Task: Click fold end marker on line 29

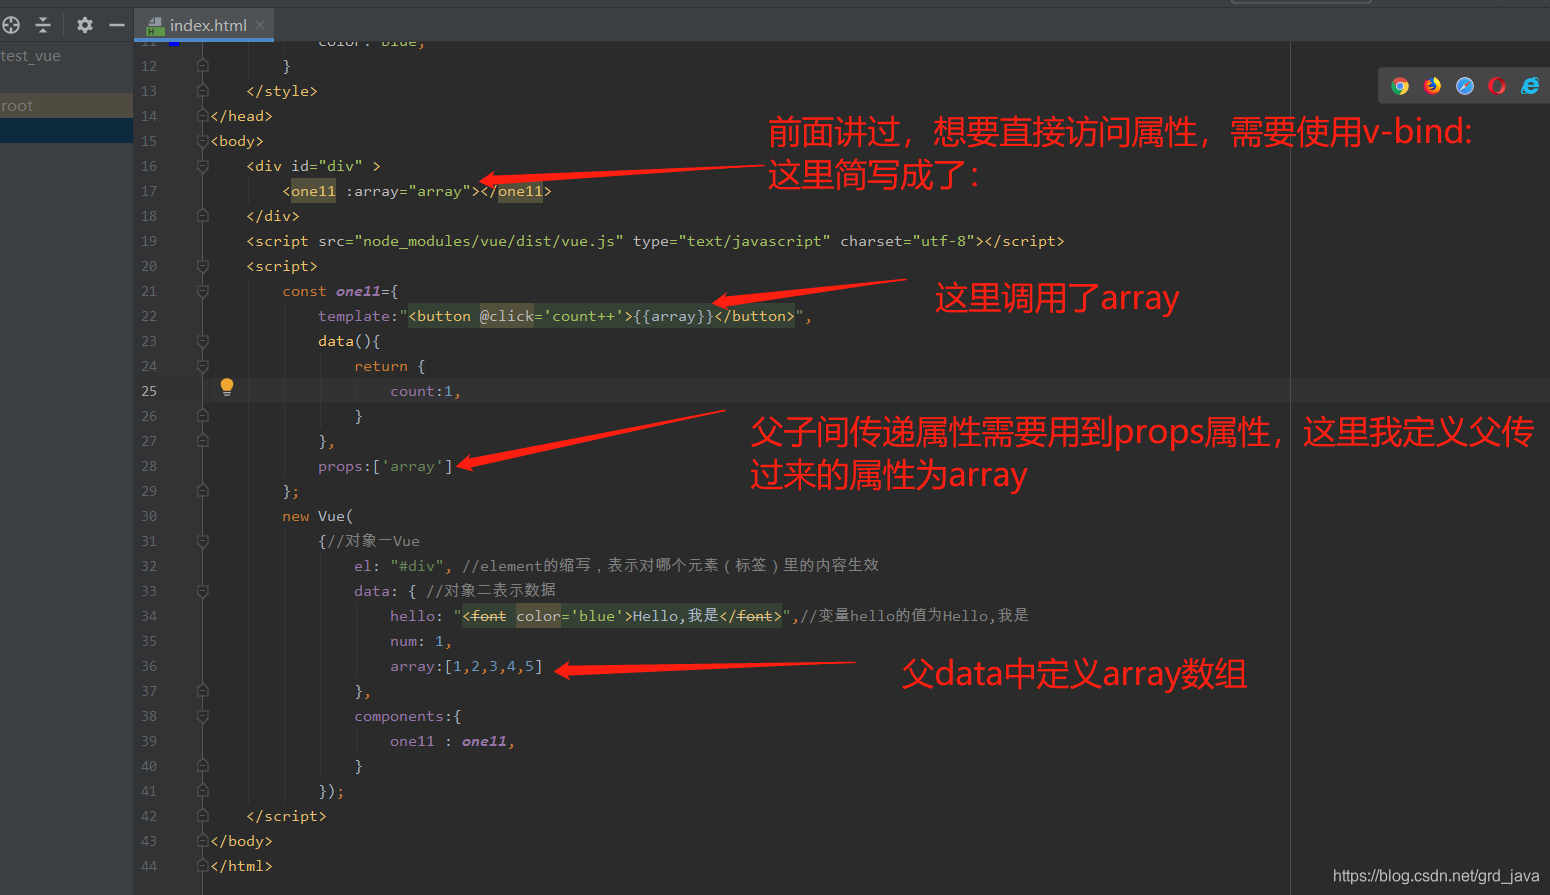Action: coord(203,491)
